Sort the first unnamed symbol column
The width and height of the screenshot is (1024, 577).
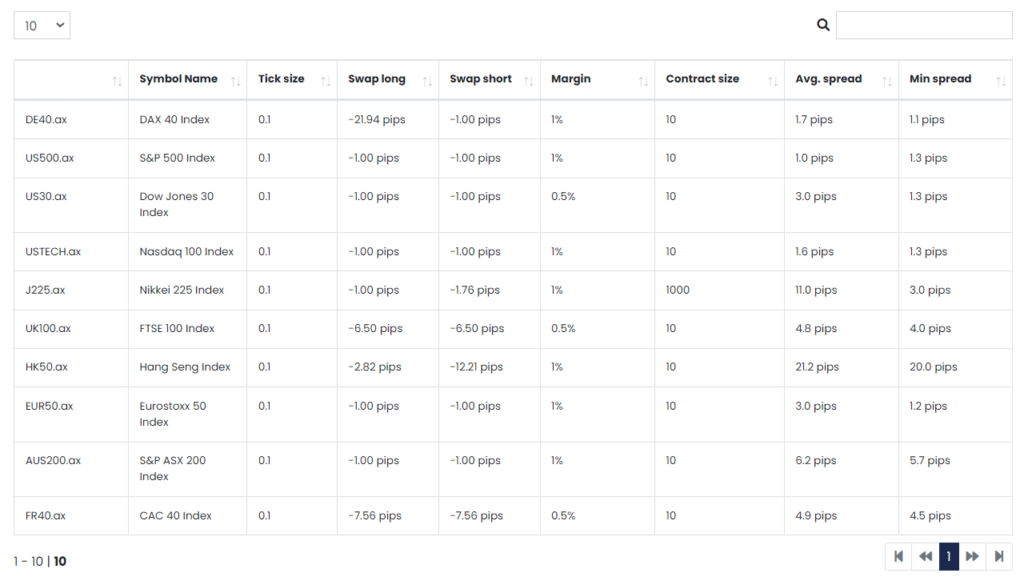click(117, 81)
